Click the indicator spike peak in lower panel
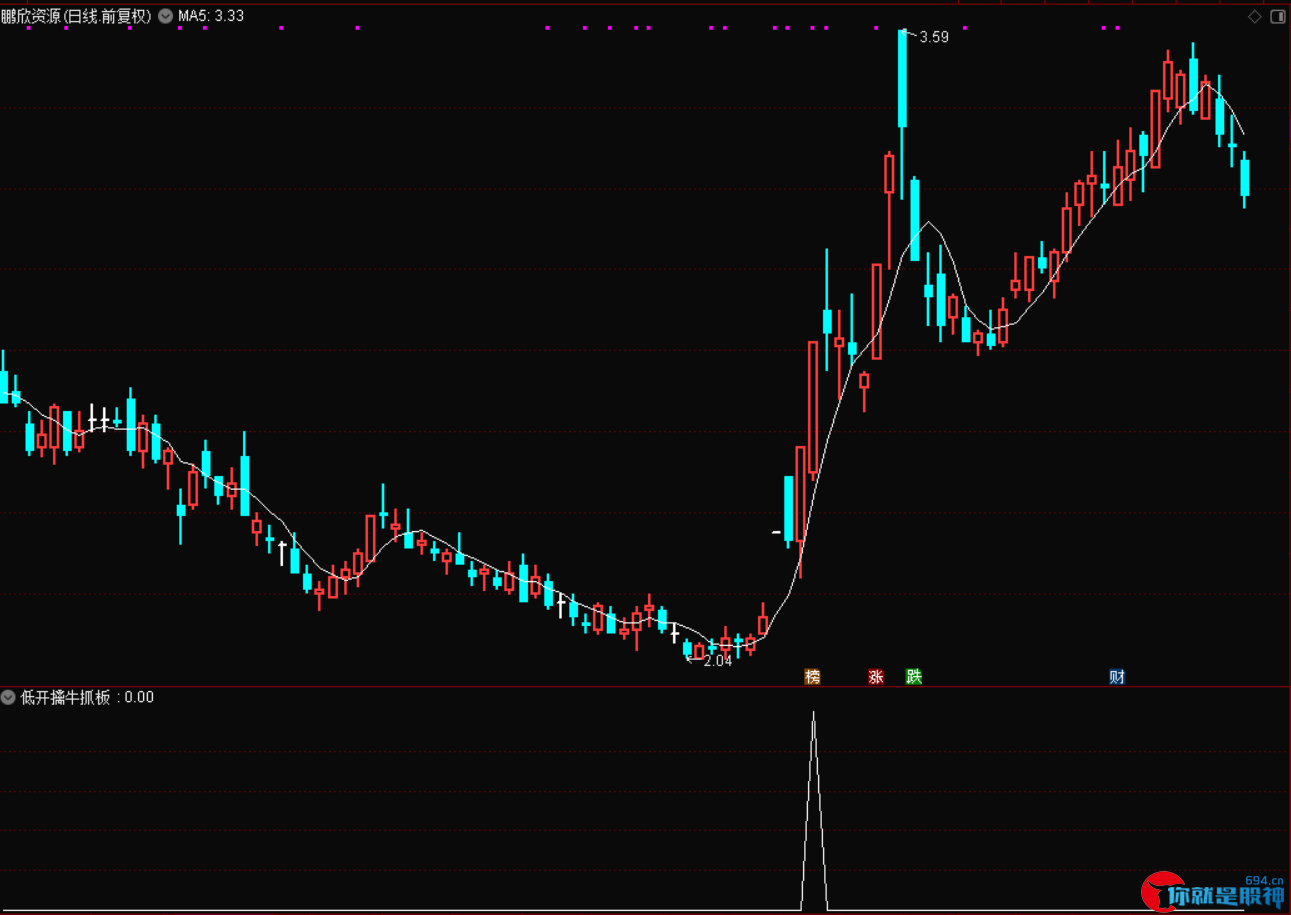This screenshot has height=915, width=1291. 814,713
